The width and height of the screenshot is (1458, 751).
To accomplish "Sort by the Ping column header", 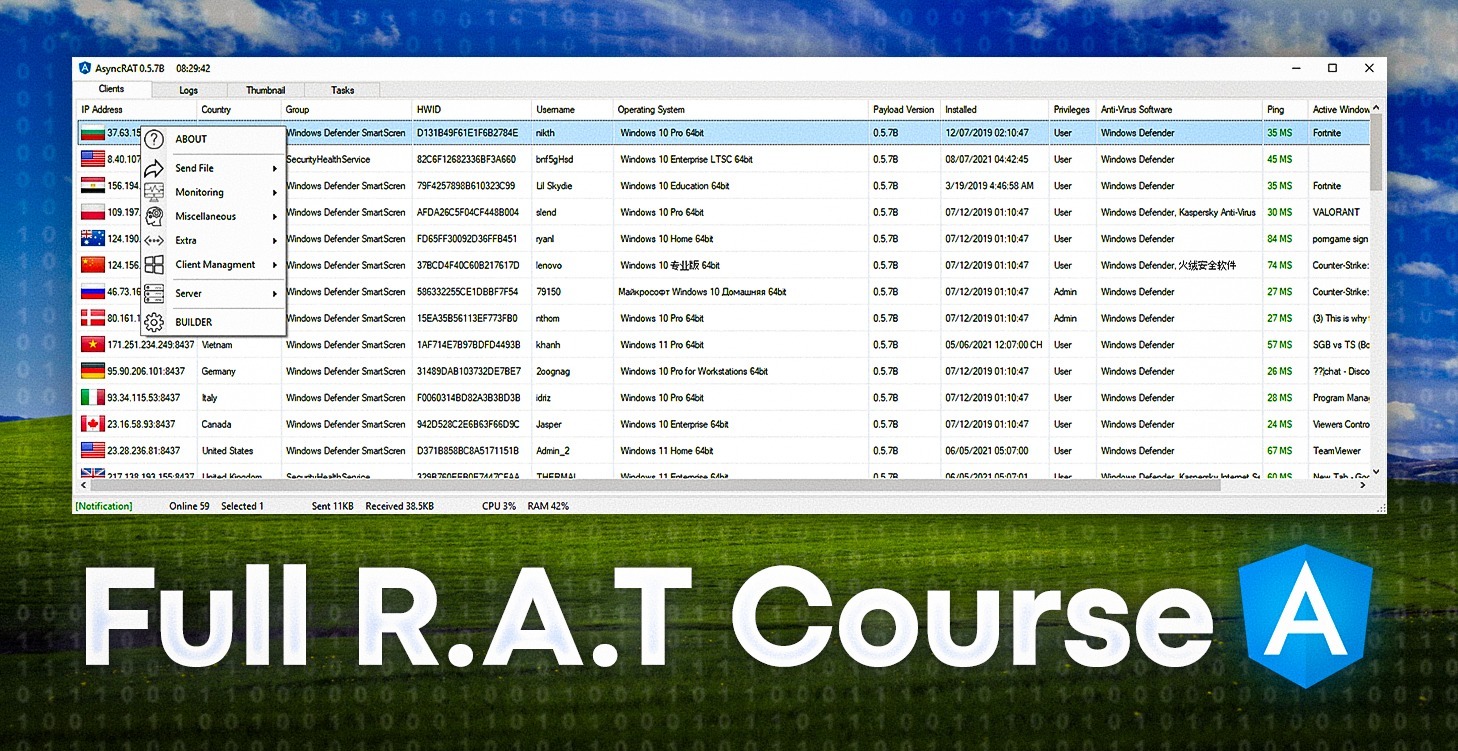I will (x=1285, y=109).
